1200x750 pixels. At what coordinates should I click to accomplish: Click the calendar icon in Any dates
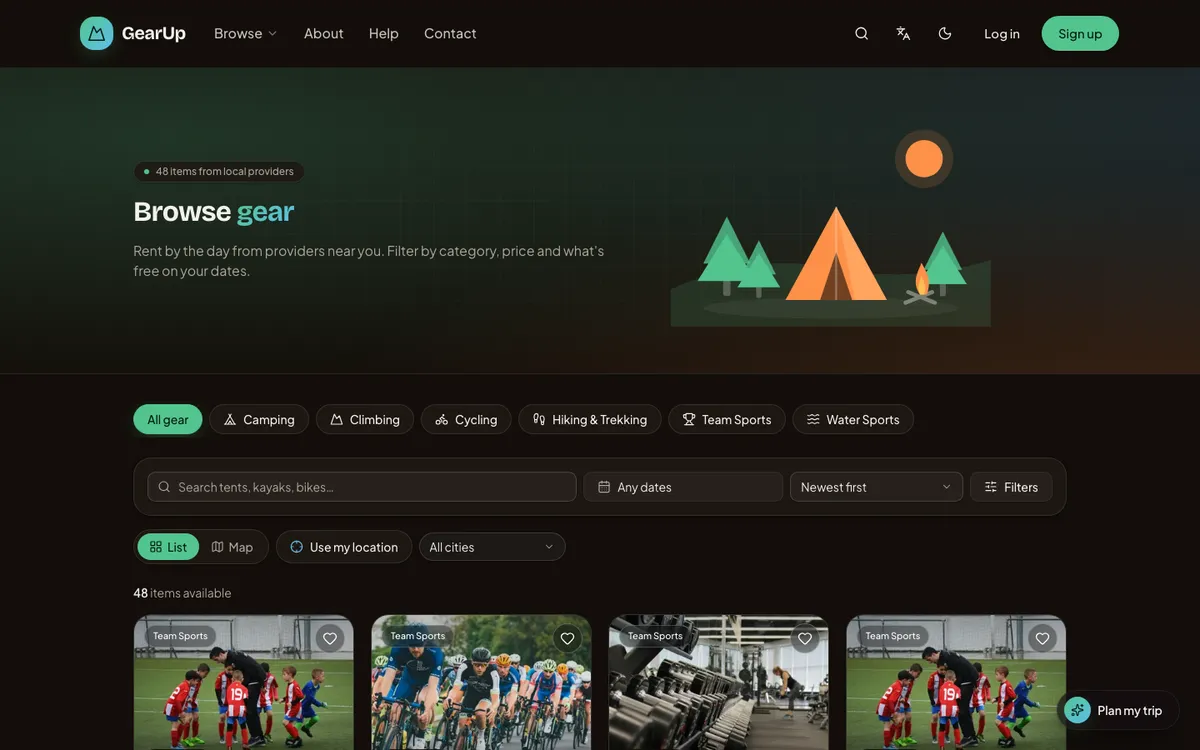604,487
